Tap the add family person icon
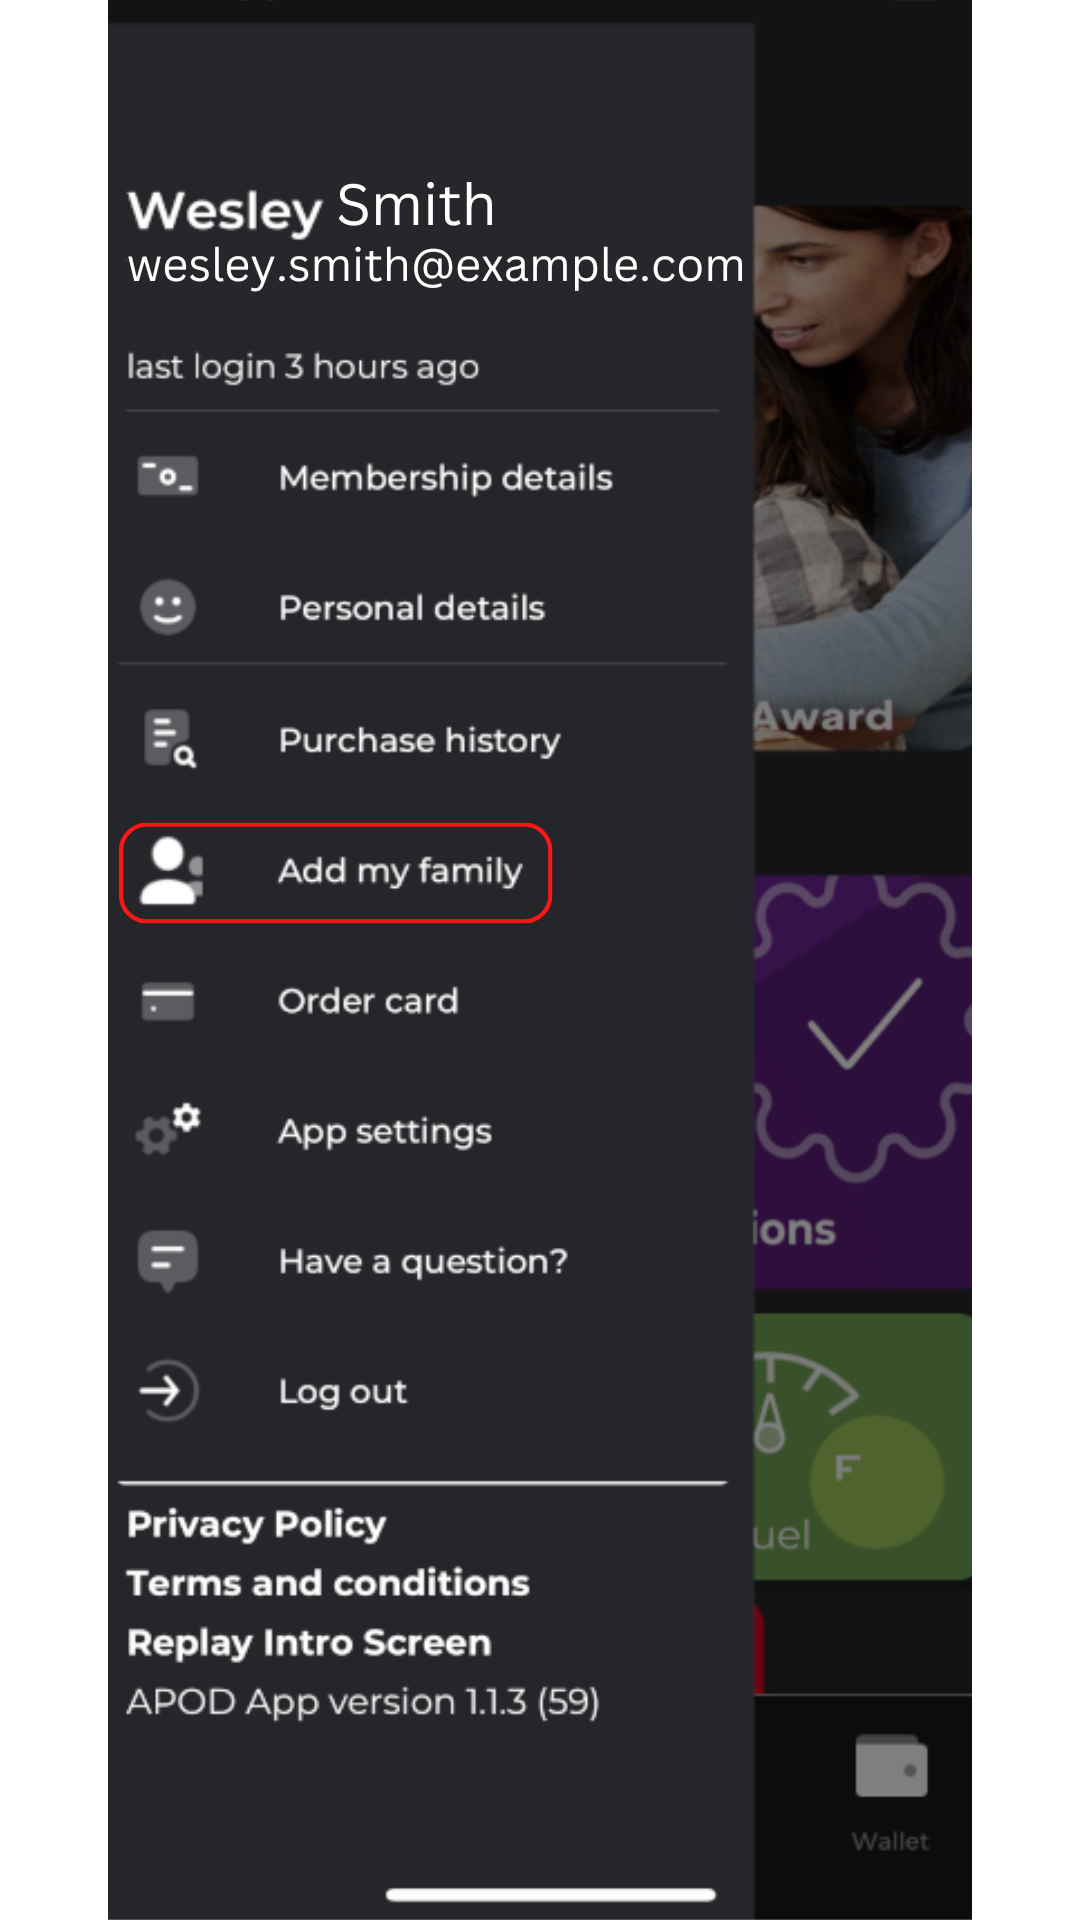This screenshot has height=1920, width=1080. click(x=172, y=871)
